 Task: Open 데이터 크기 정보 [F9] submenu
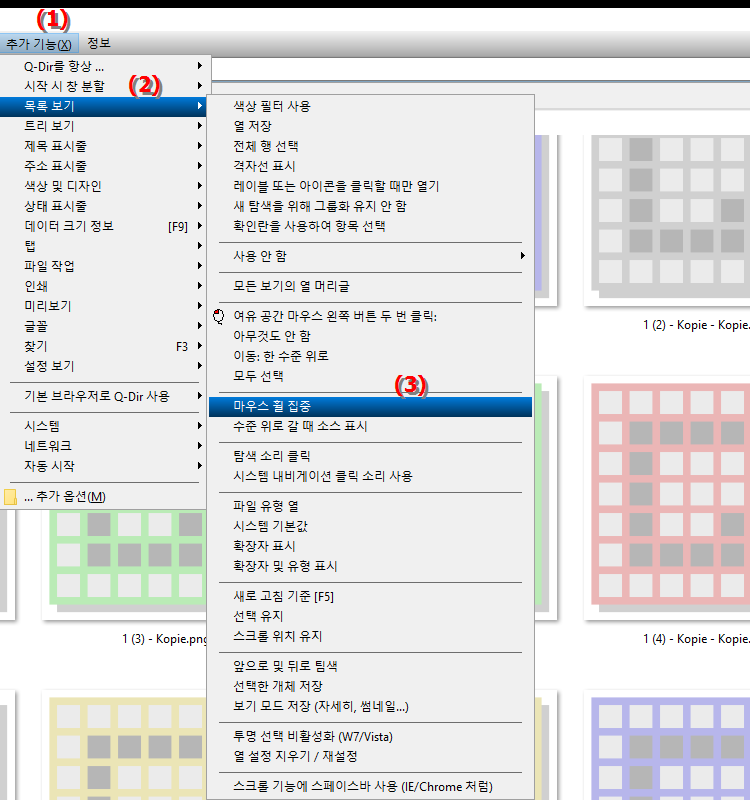pos(104,226)
